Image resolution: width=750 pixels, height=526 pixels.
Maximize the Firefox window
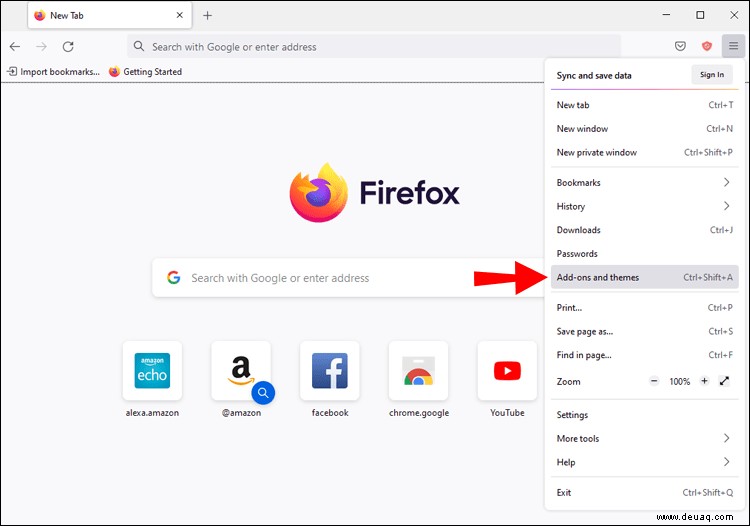(700, 15)
